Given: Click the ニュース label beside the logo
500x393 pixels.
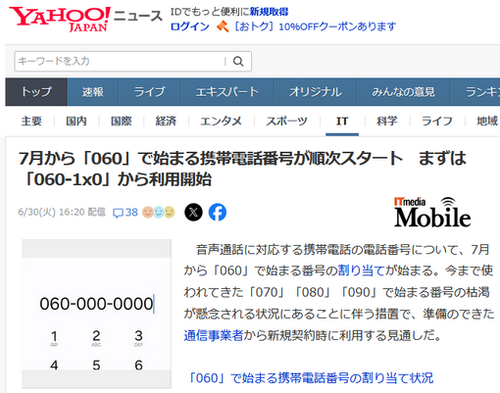Looking at the screenshot, I should tap(138, 16).
